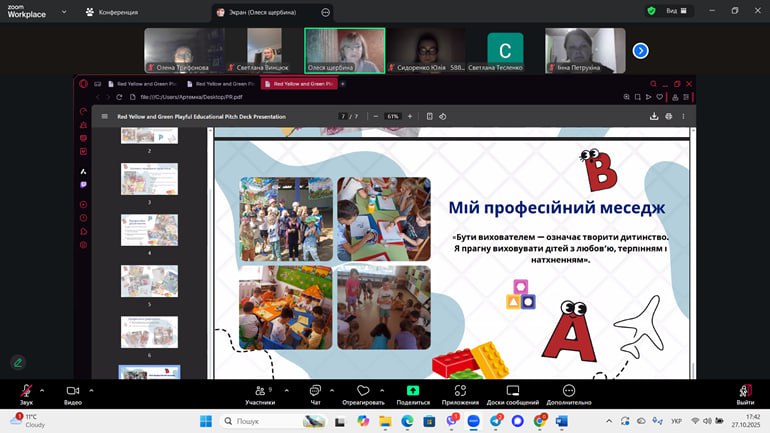
Task: Open Доски сообщений whiteboards
Action: [x=513, y=394]
